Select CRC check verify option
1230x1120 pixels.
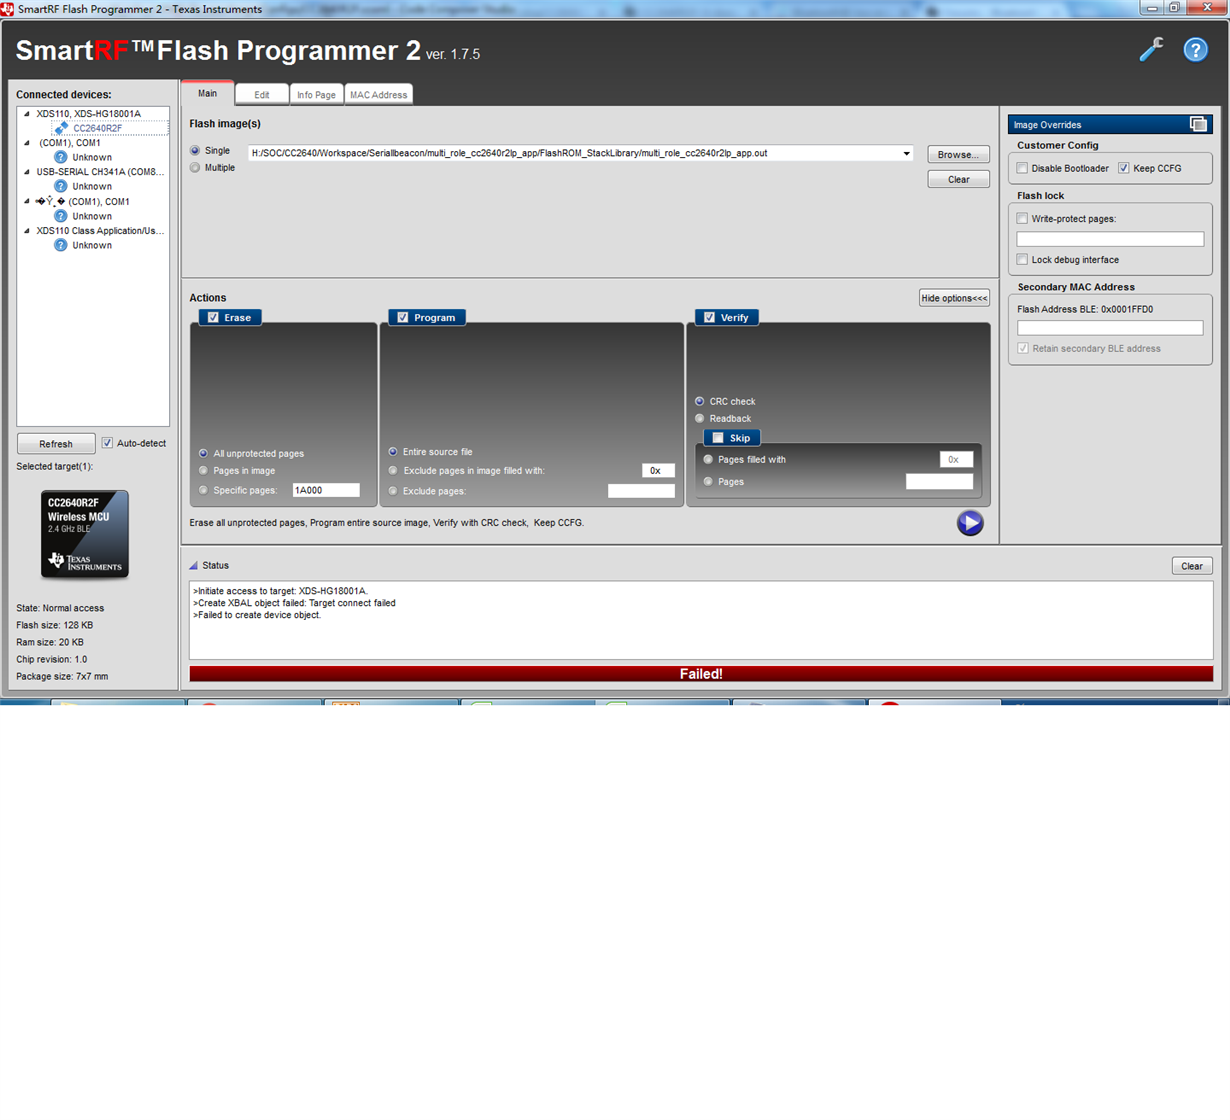click(700, 401)
